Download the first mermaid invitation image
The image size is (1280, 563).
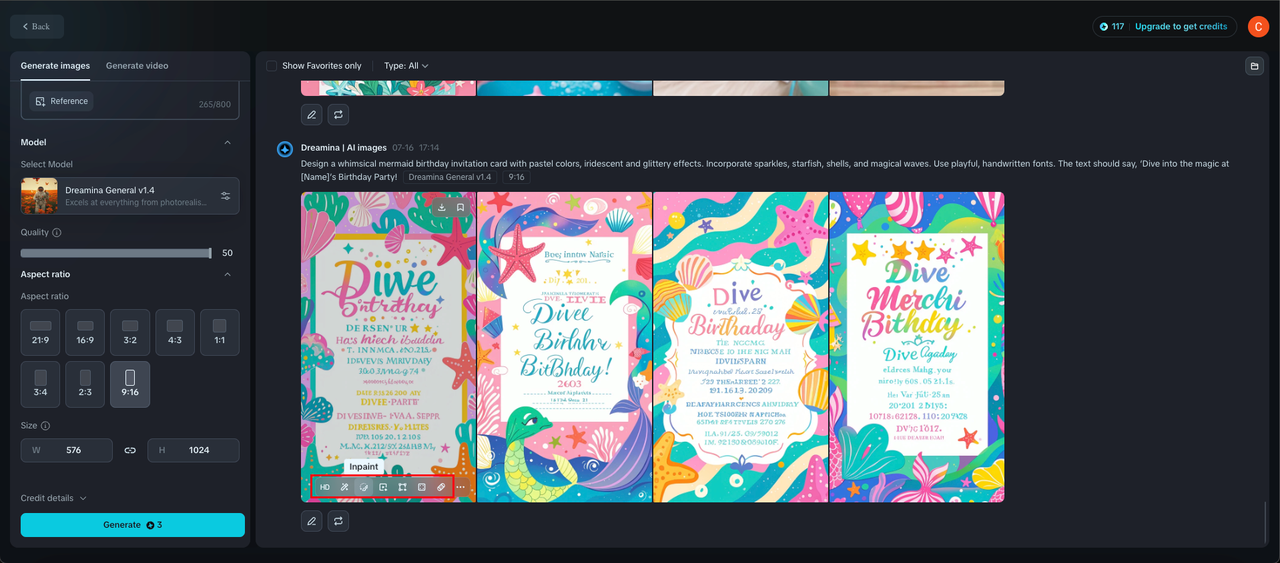[x=442, y=208]
